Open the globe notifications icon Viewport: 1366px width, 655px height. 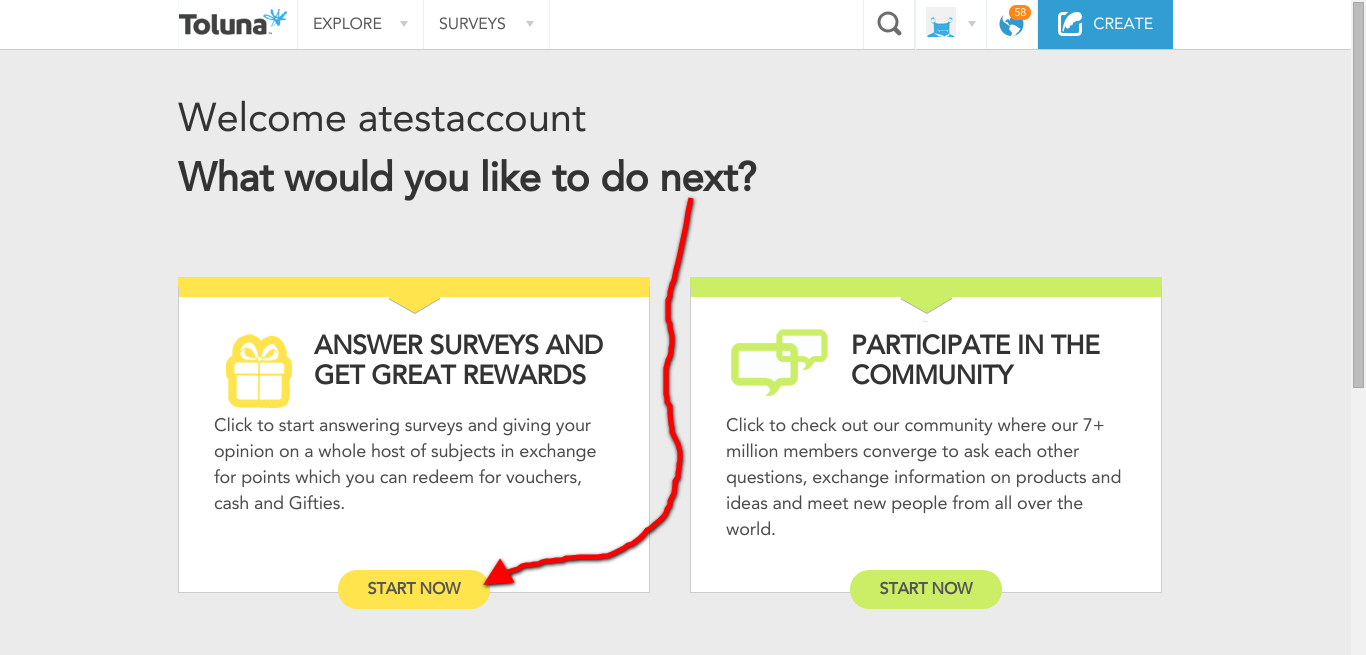coord(1011,25)
